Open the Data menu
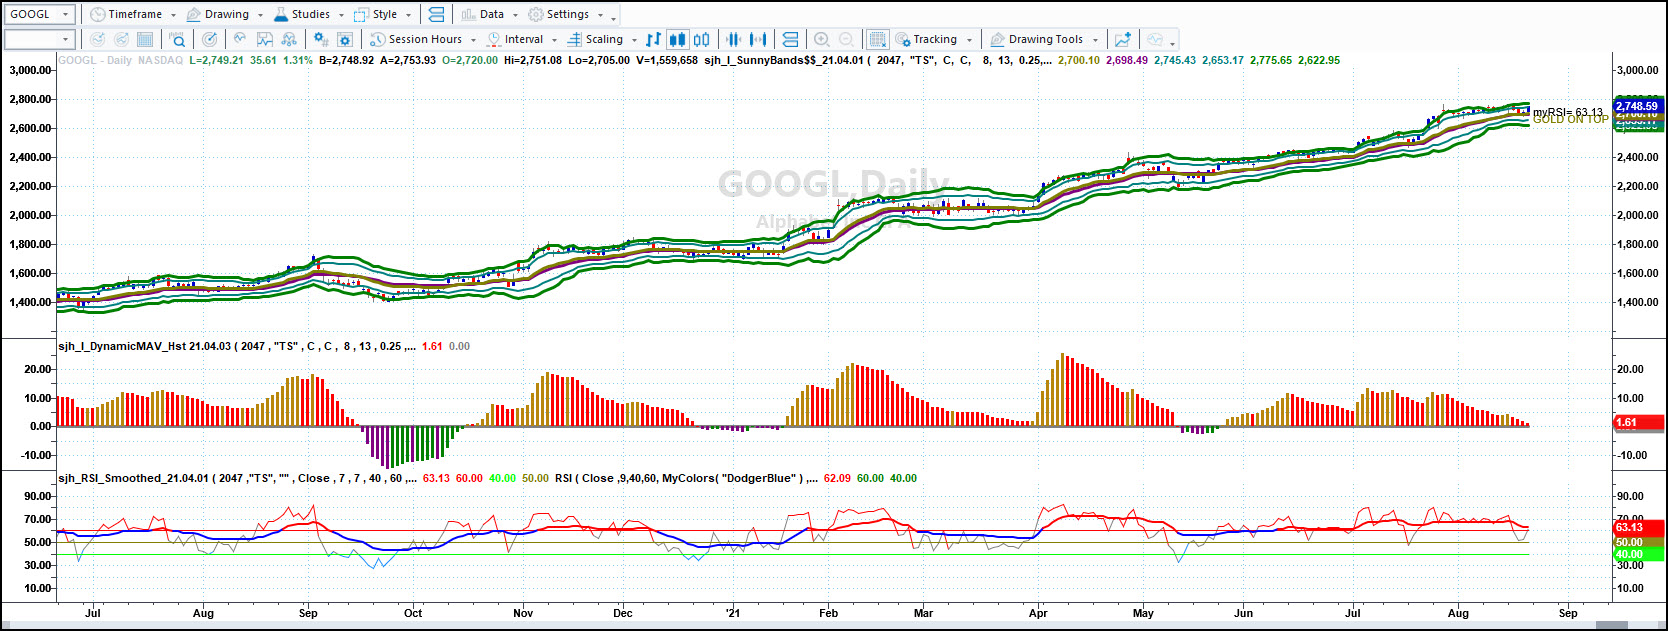The width and height of the screenshot is (1668, 631). tap(482, 14)
